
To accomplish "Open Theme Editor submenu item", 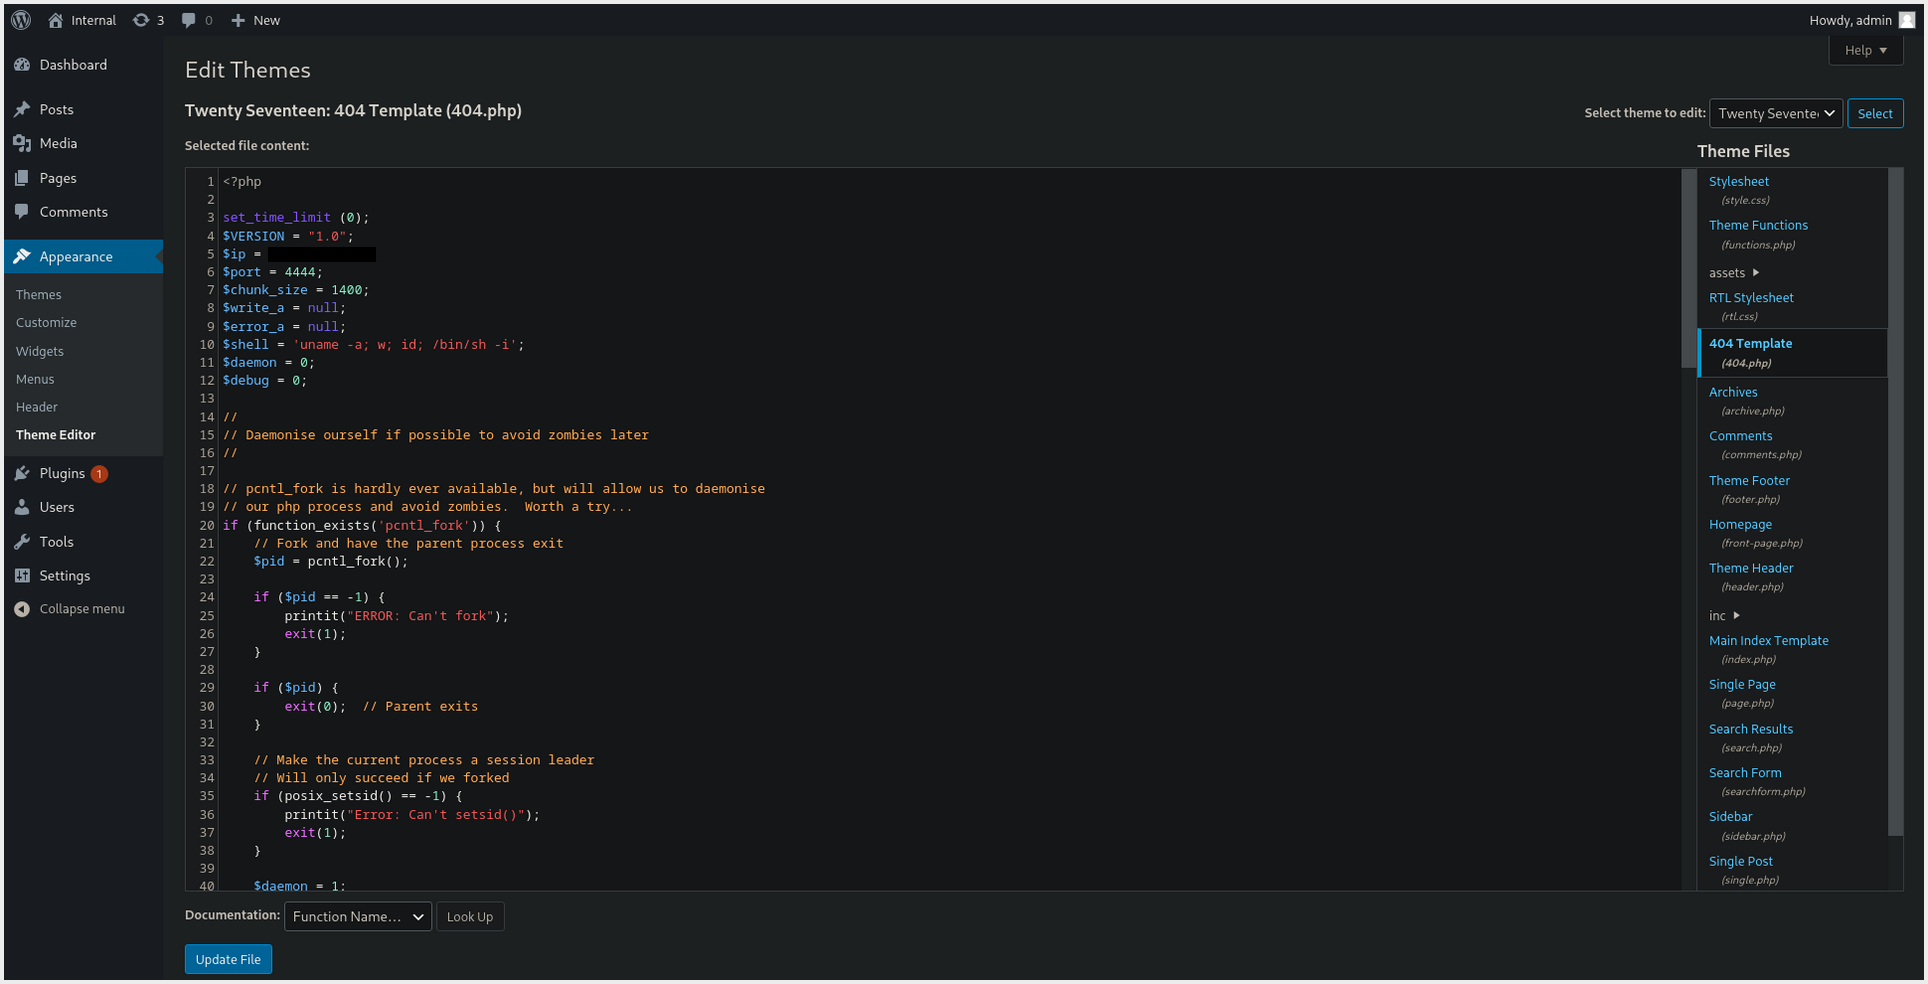I will (56, 435).
